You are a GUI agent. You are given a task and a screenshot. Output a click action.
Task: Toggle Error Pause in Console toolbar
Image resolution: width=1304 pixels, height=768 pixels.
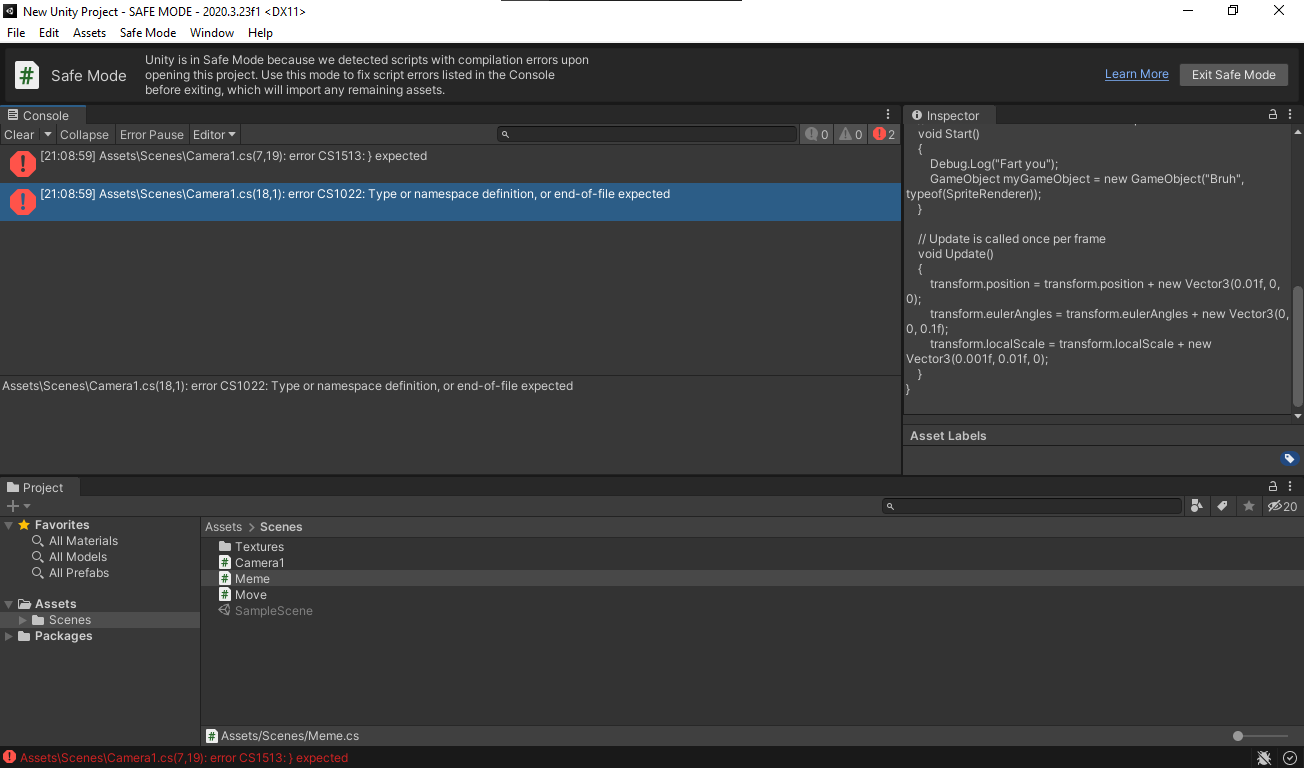(152, 134)
